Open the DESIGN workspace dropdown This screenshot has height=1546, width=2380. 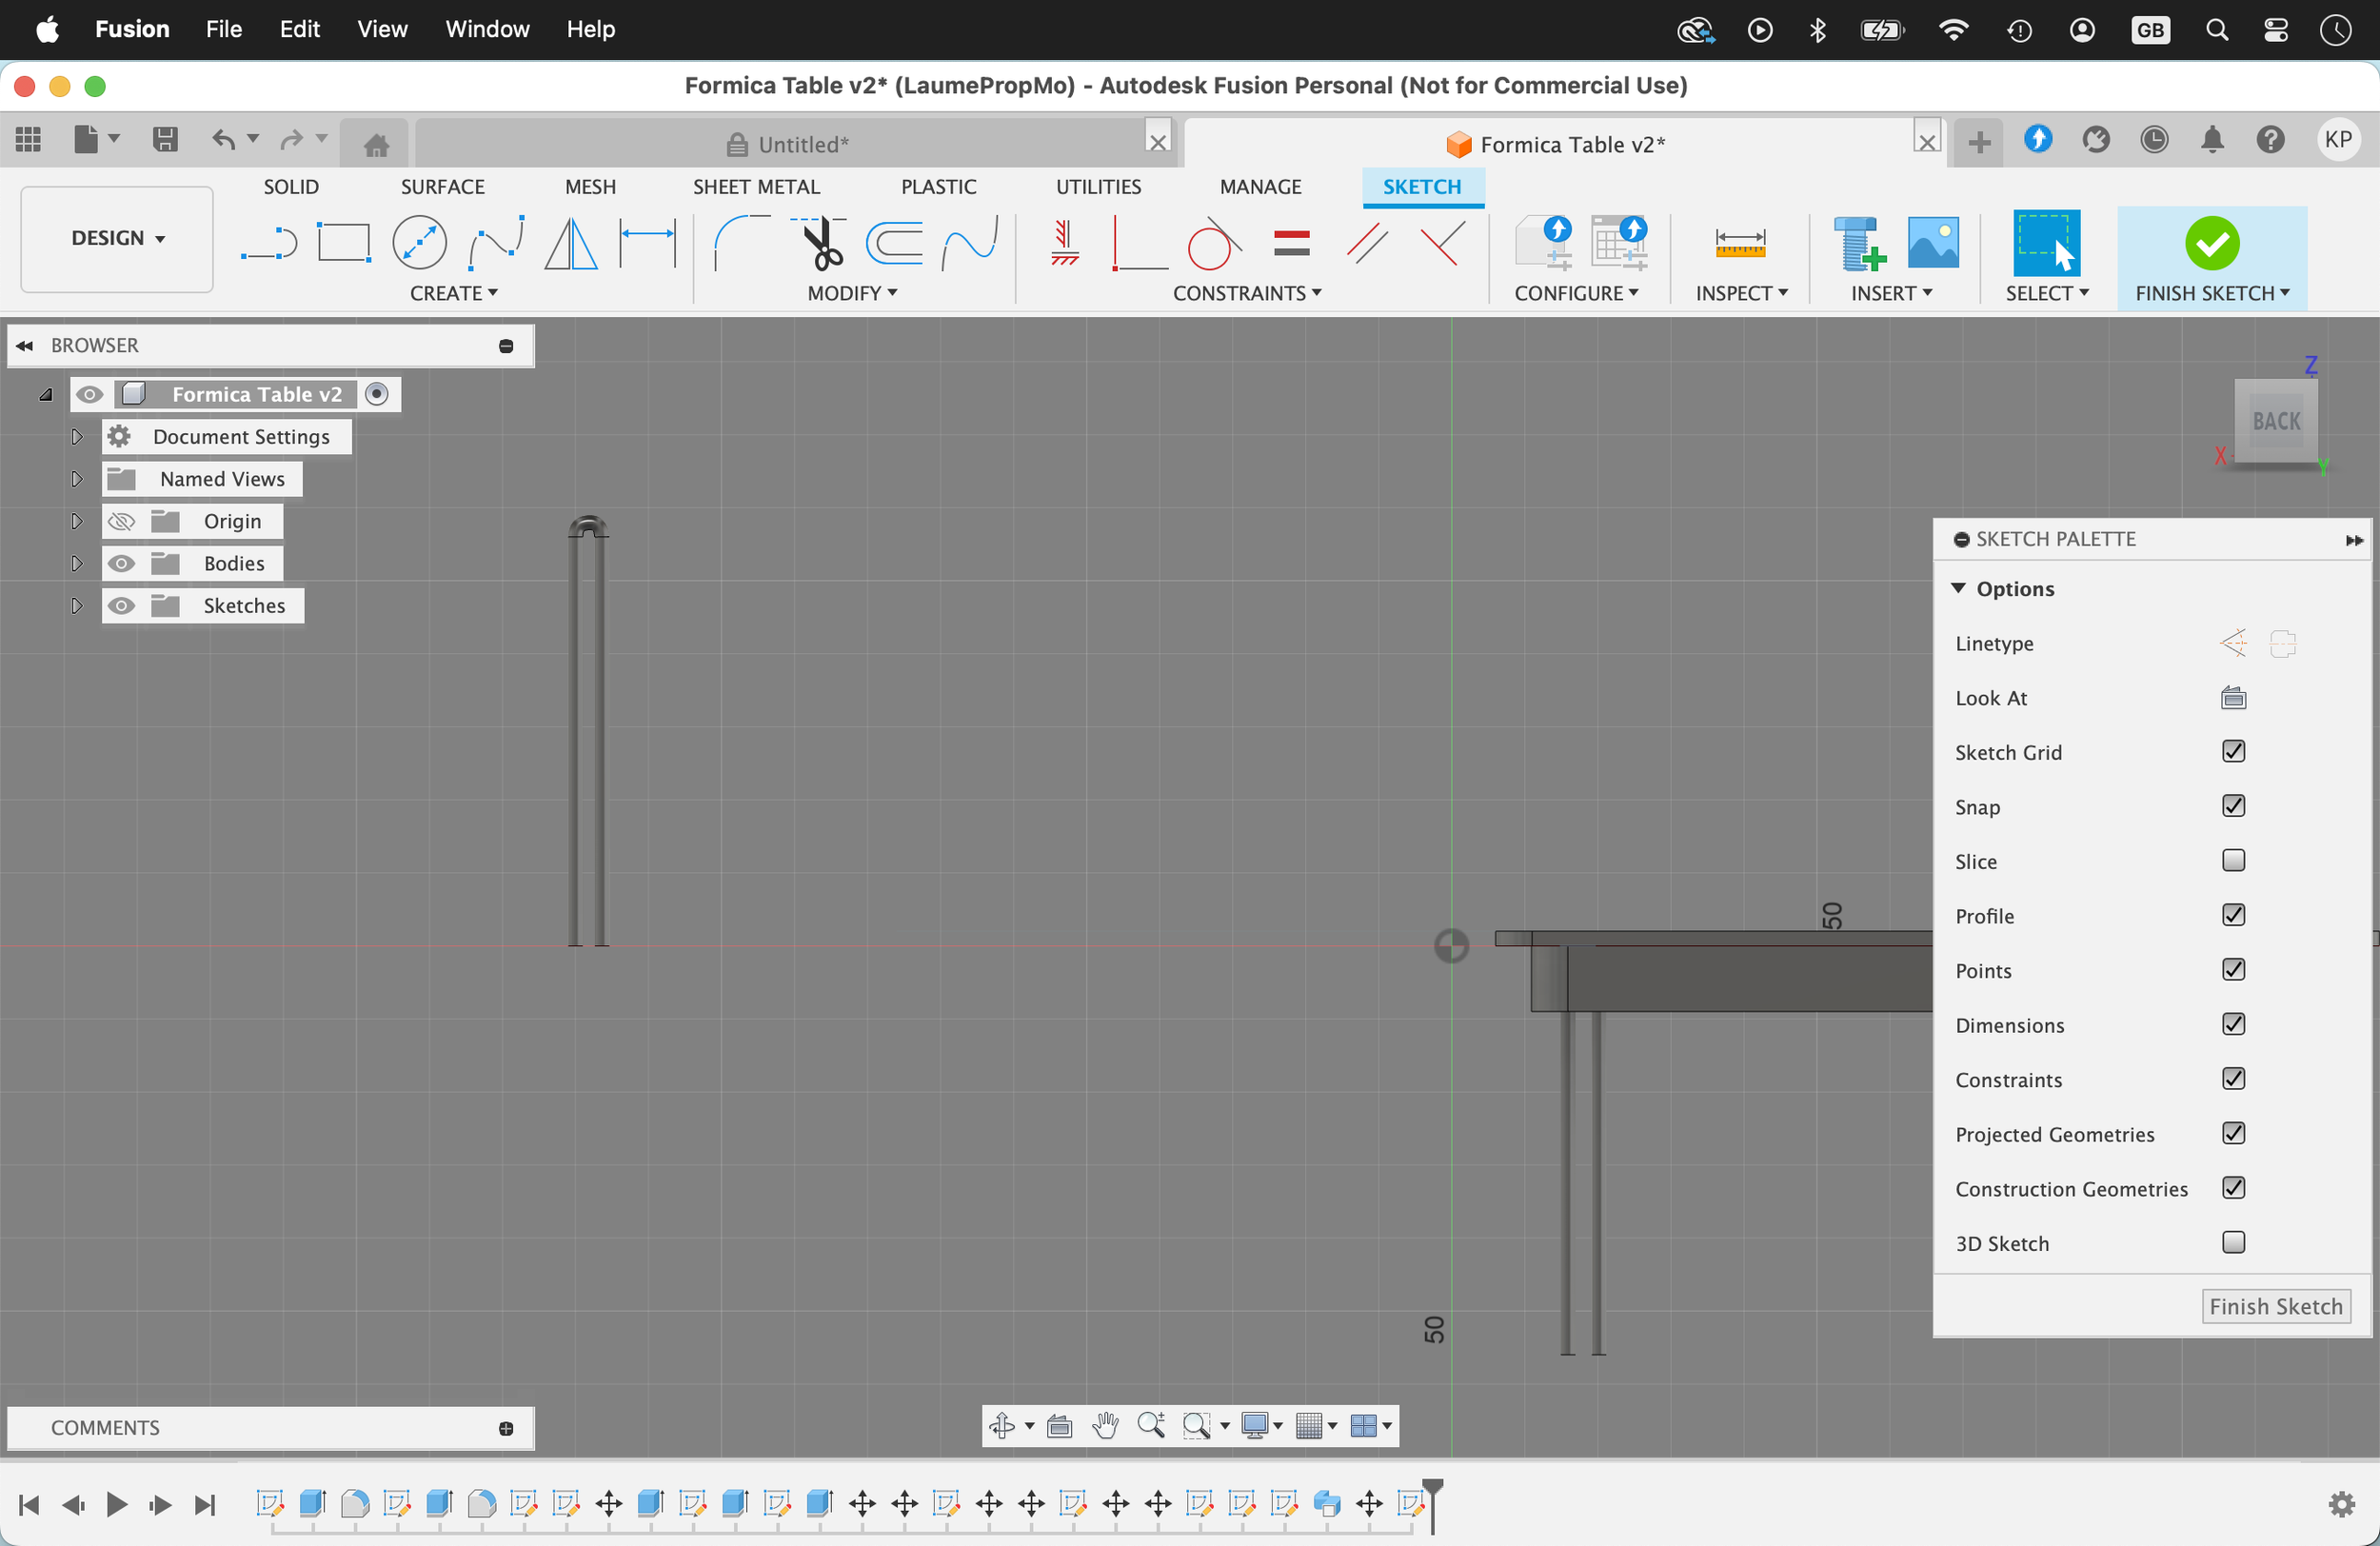[117, 238]
